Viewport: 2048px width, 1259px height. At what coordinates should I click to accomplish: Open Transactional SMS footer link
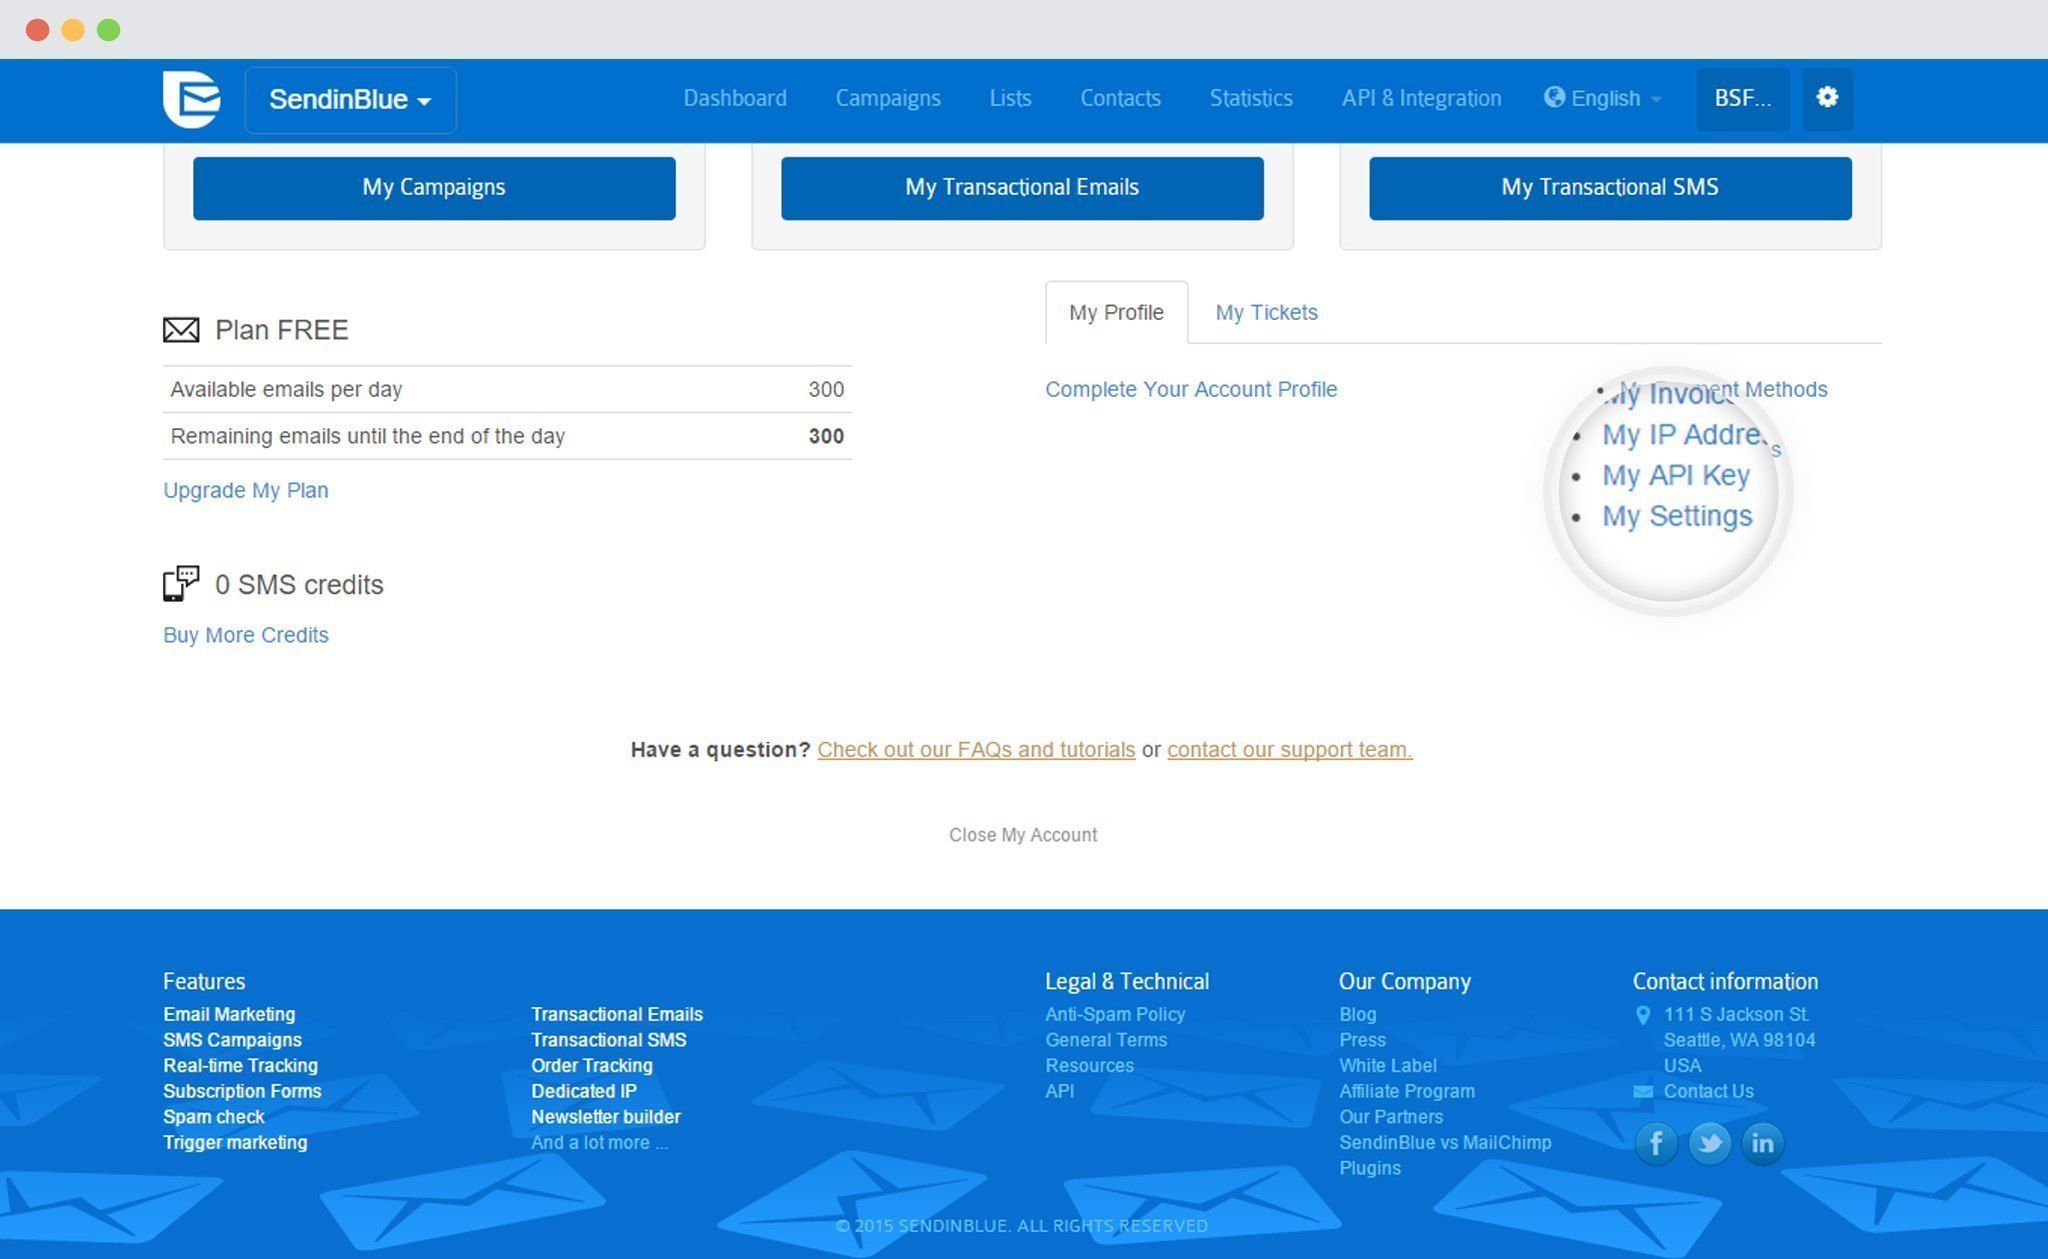click(x=609, y=1040)
